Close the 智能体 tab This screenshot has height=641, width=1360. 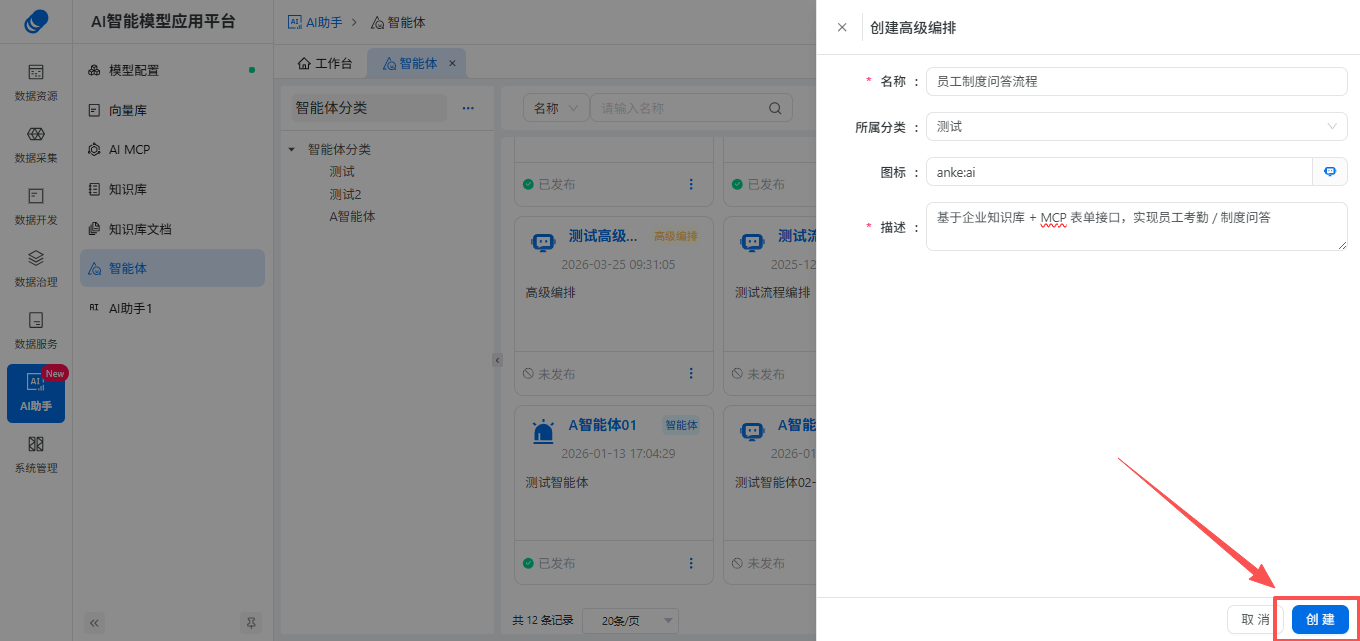point(452,63)
